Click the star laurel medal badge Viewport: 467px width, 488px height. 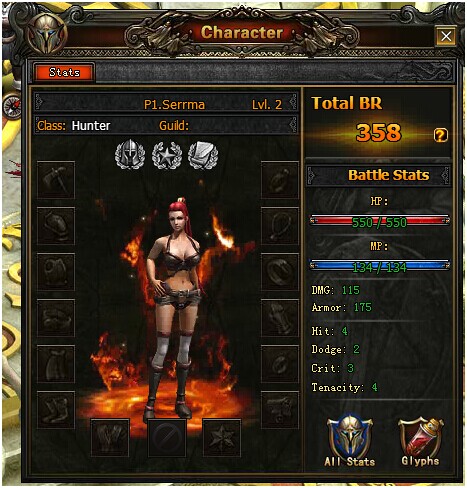[x=167, y=155]
